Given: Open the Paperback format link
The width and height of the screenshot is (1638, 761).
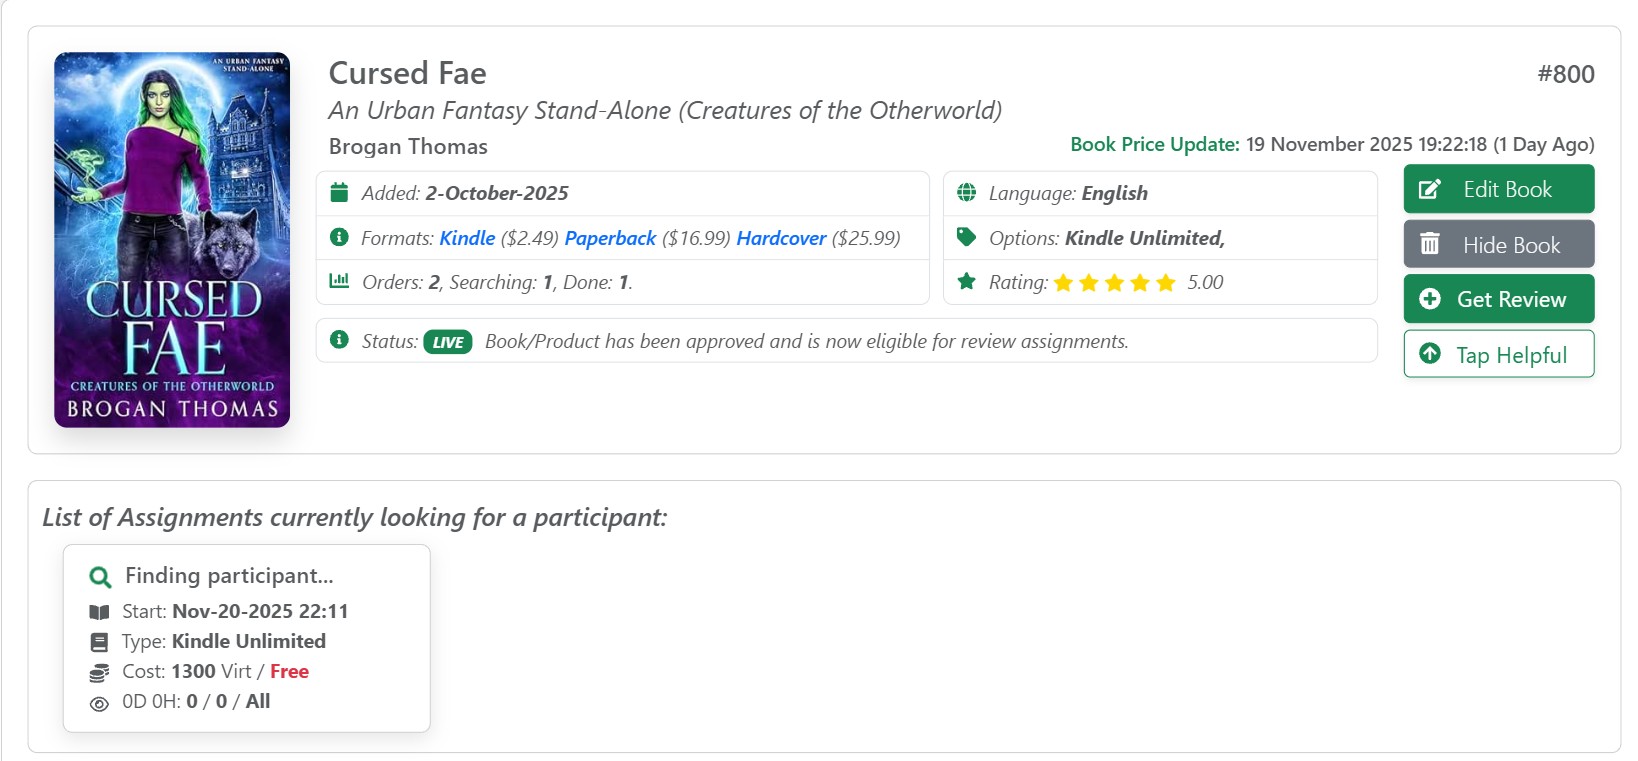Looking at the screenshot, I should [610, 238].
